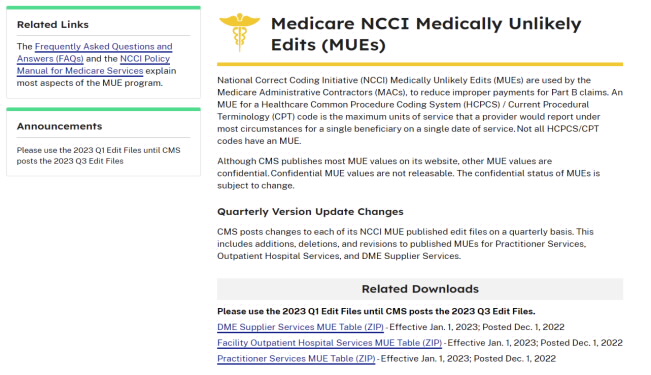Viewport: 651px width, 375px height.
Task: Click the effective date text beside the Practitioner Services link
Action: click(468, 358)
